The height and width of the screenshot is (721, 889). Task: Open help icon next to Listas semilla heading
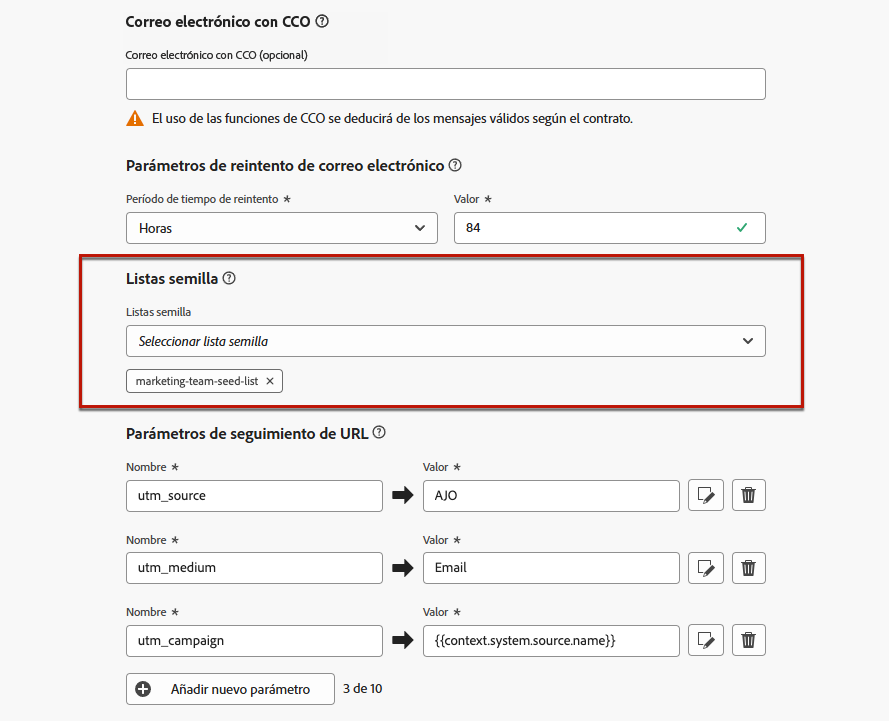229,278
